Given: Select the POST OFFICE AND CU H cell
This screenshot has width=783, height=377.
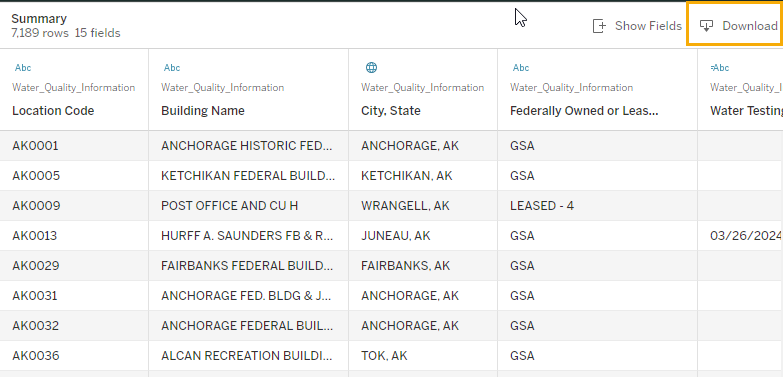Looking at the screenshot, I should pos(248,206).
